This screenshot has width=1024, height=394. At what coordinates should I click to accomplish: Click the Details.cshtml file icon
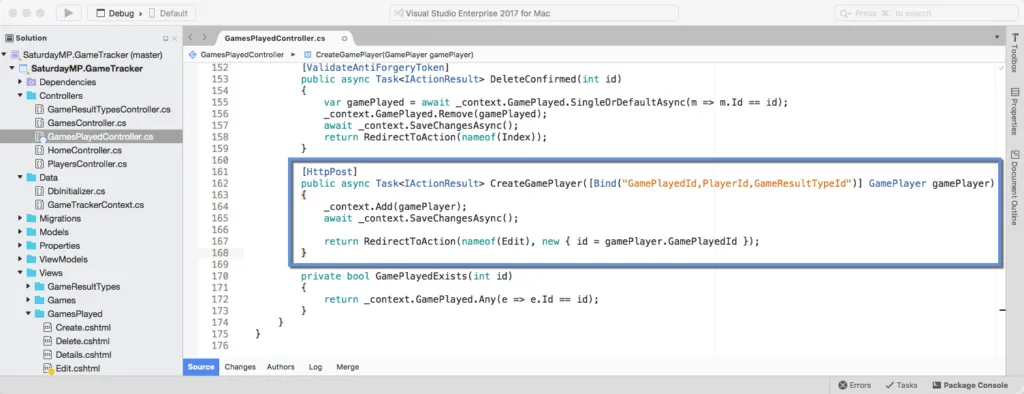point(47,355)
